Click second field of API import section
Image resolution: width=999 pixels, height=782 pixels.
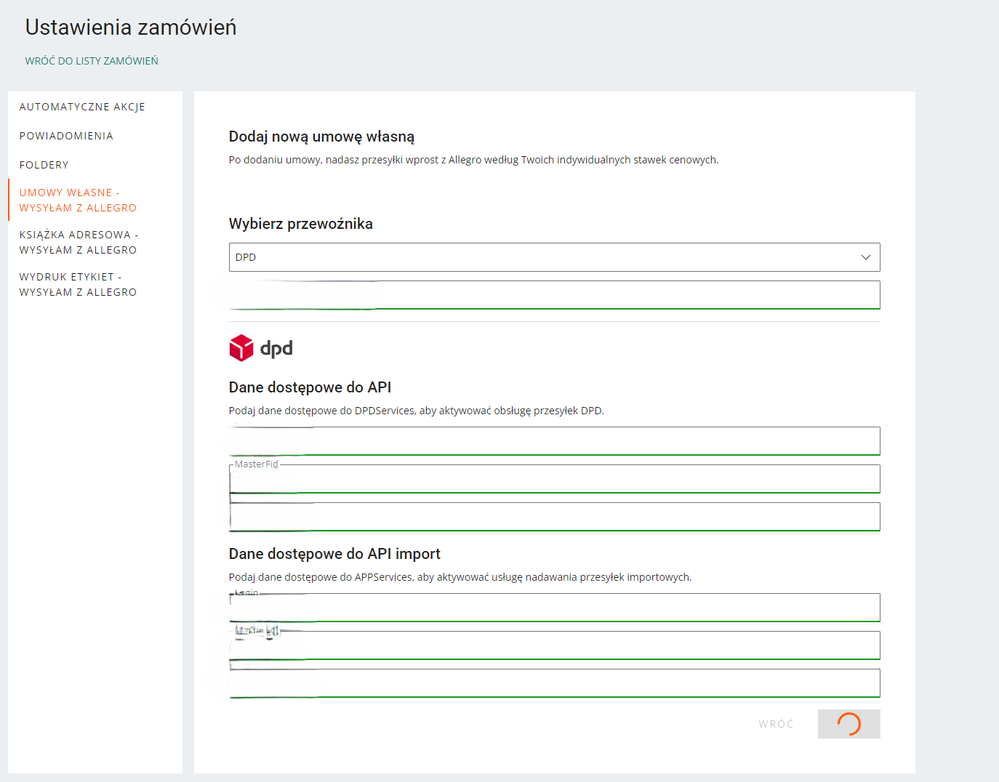click(x=554, y=645)
